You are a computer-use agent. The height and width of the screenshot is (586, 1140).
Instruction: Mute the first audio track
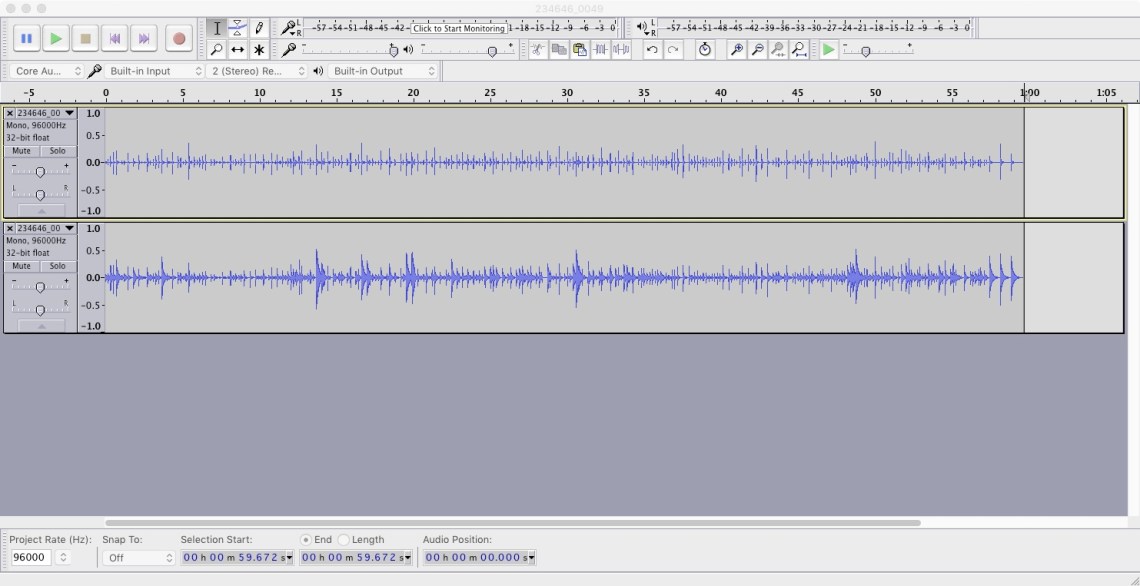point(21,151)
